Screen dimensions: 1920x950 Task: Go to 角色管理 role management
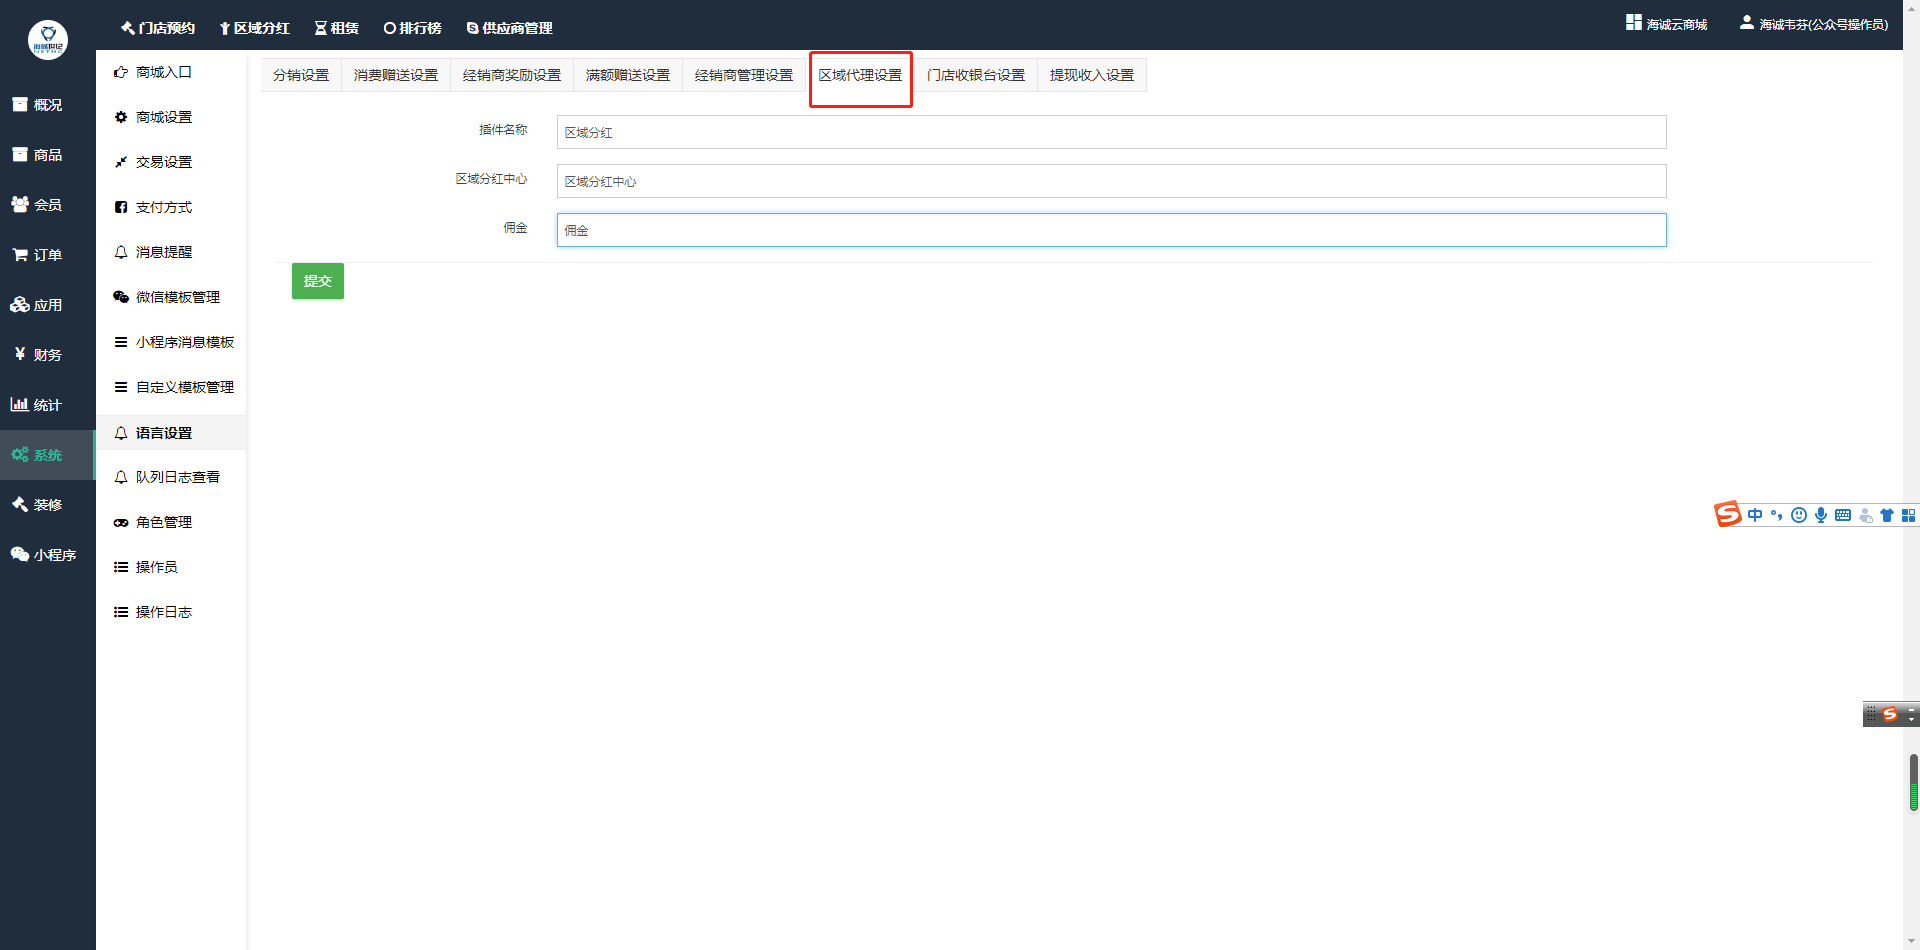point(153,522)
